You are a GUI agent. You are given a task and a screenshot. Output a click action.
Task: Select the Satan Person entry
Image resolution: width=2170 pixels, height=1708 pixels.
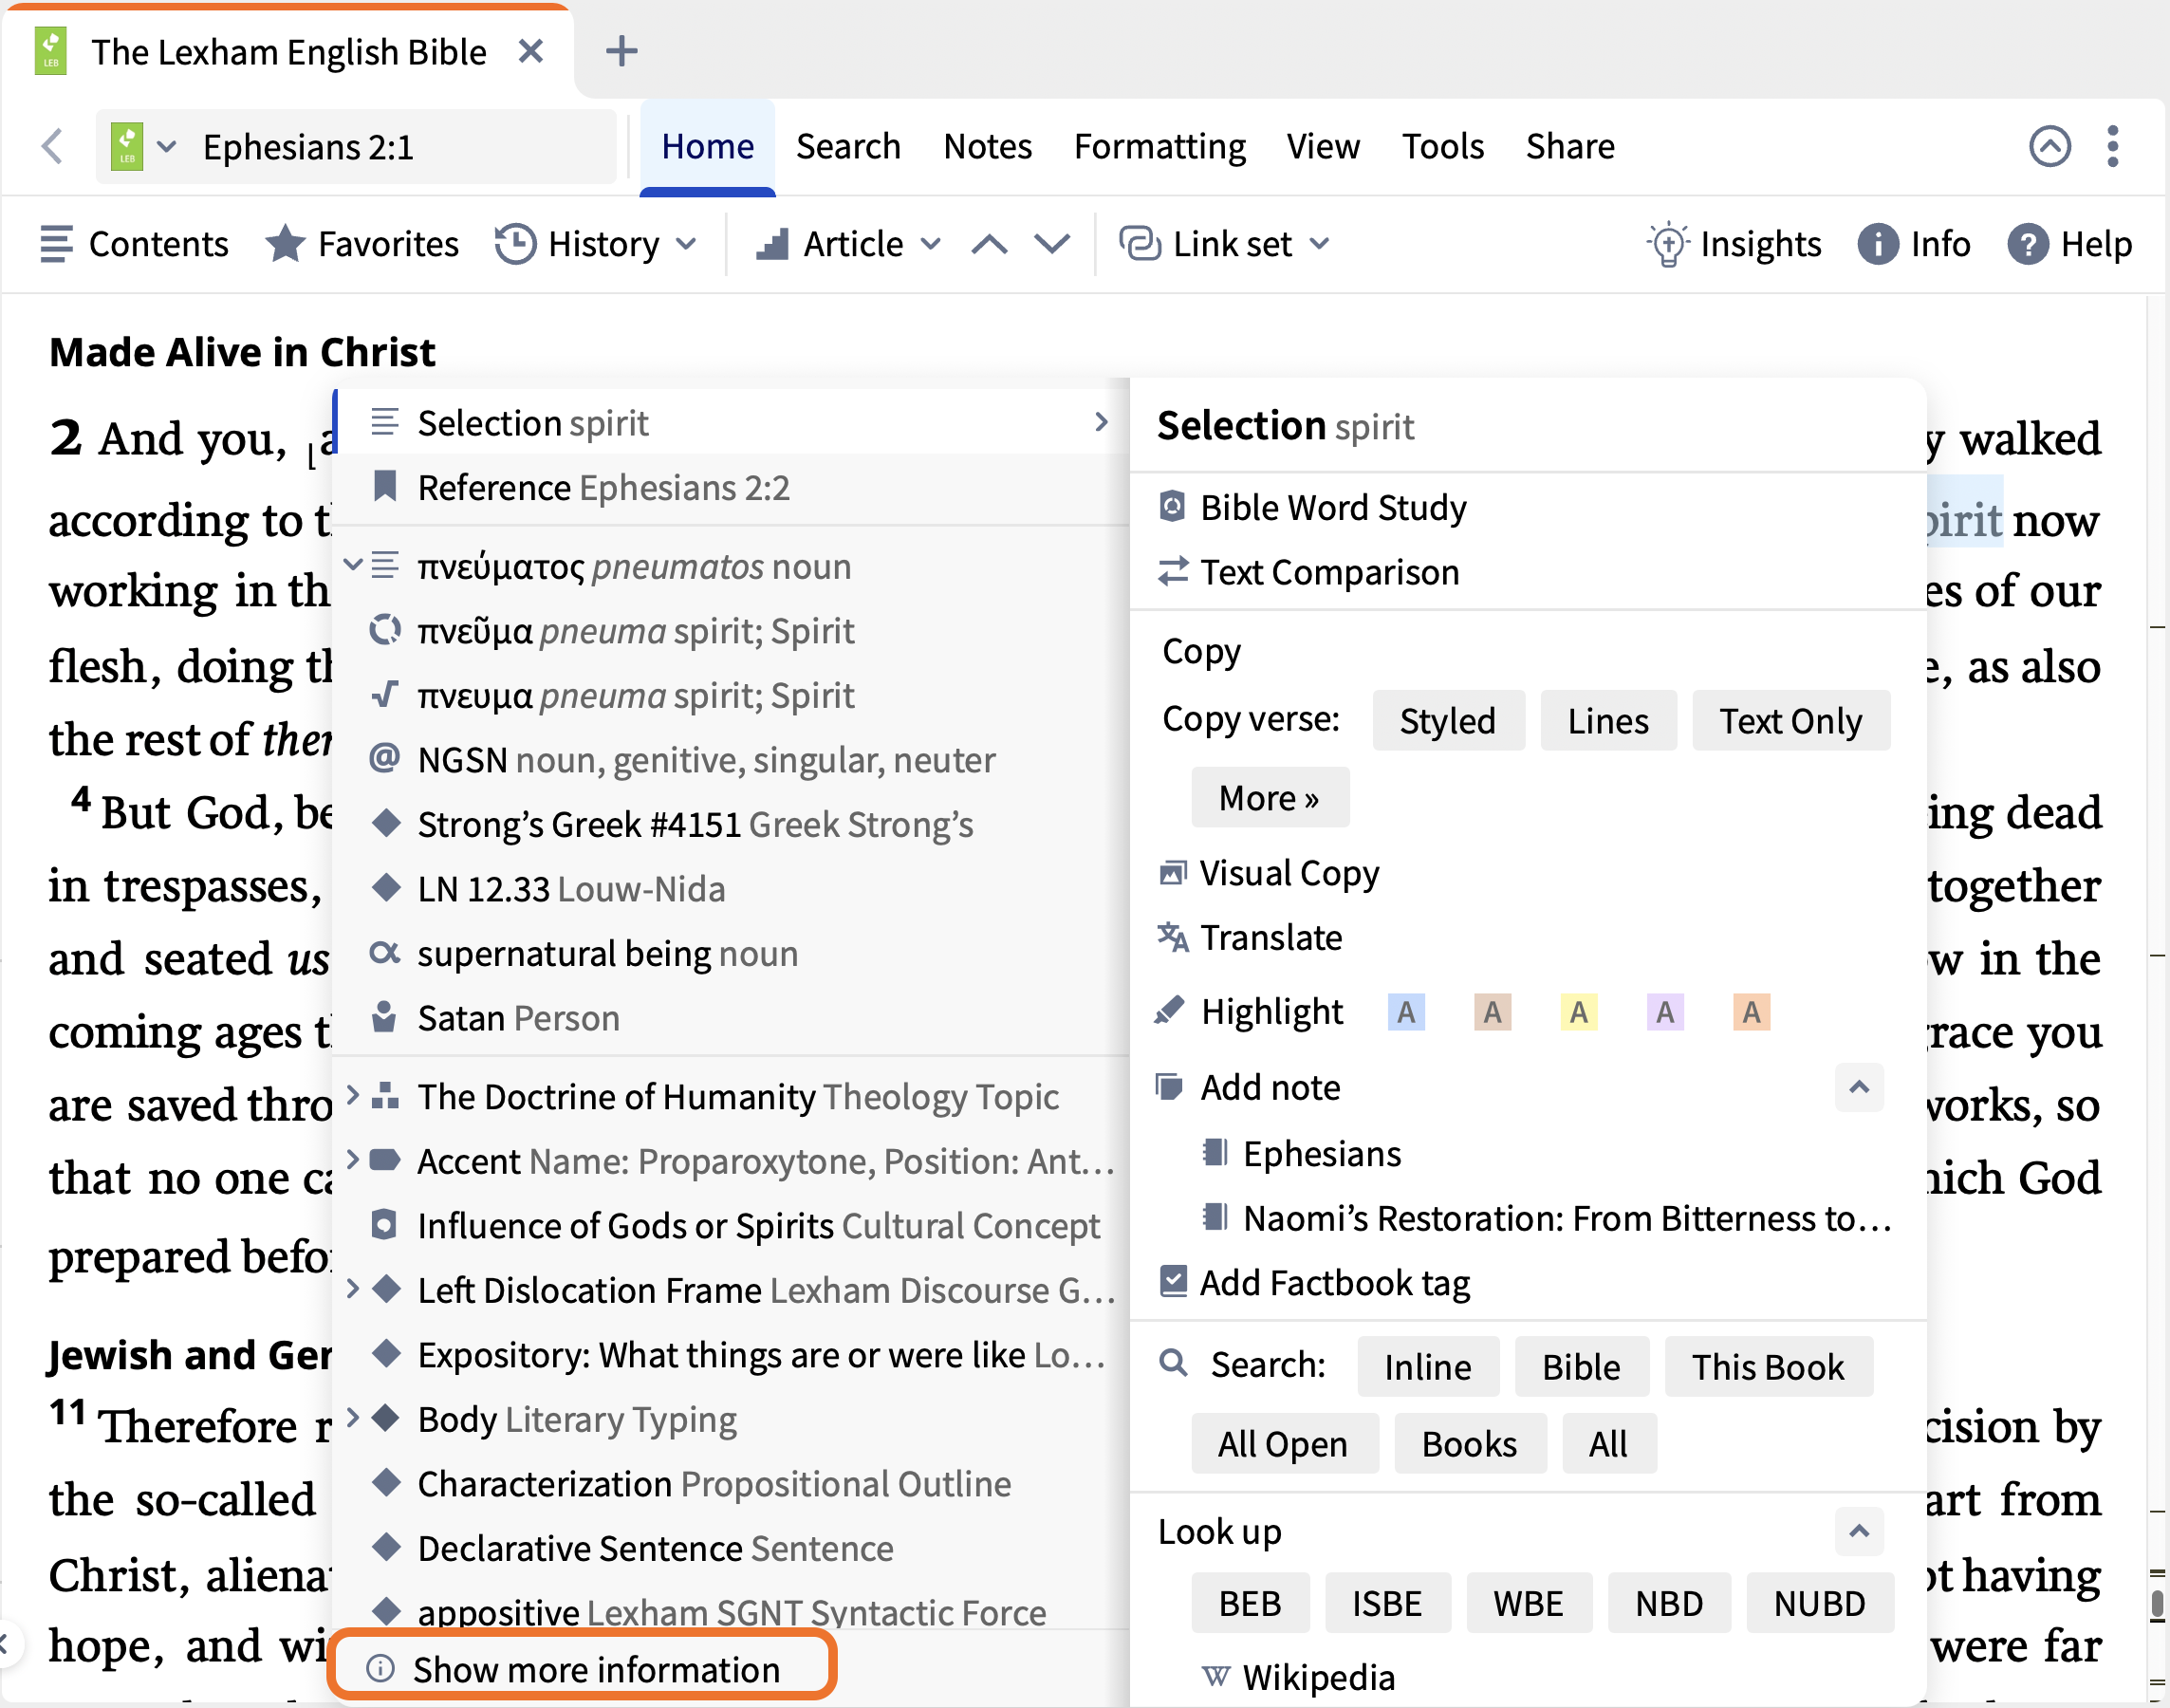click(x=730, y=1018)
